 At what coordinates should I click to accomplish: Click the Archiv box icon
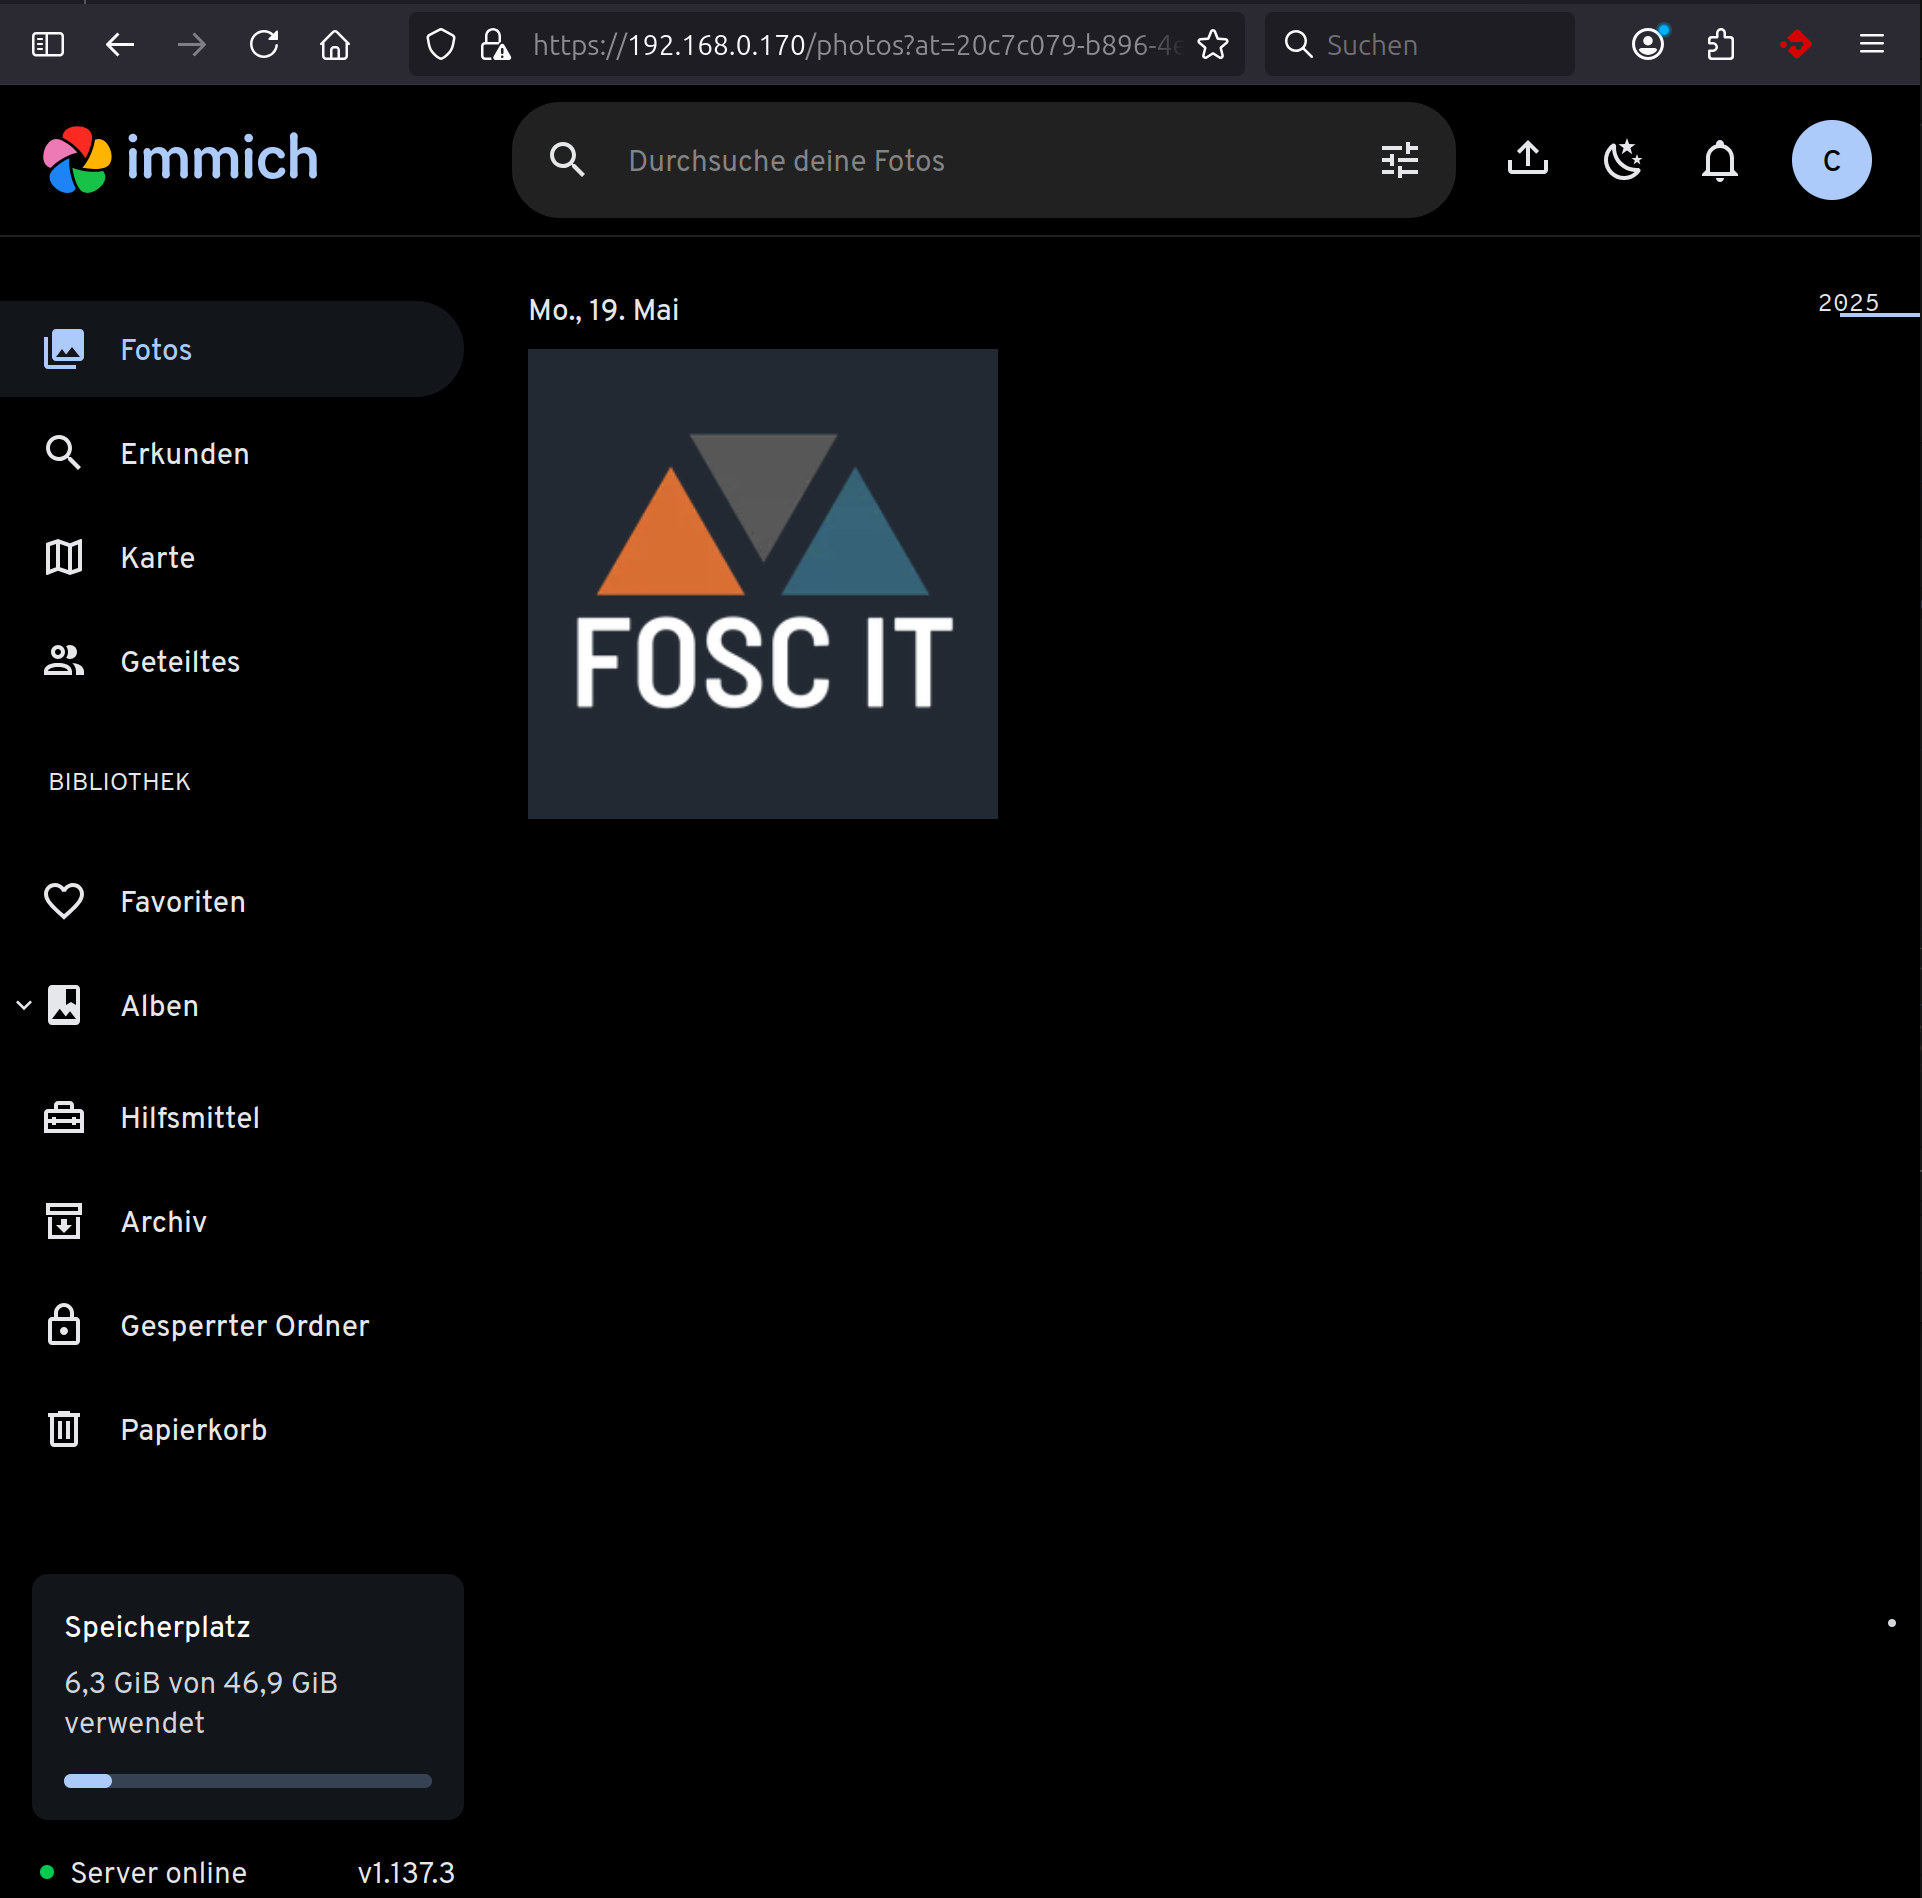pyautogui.click(x=64, y=1221)
